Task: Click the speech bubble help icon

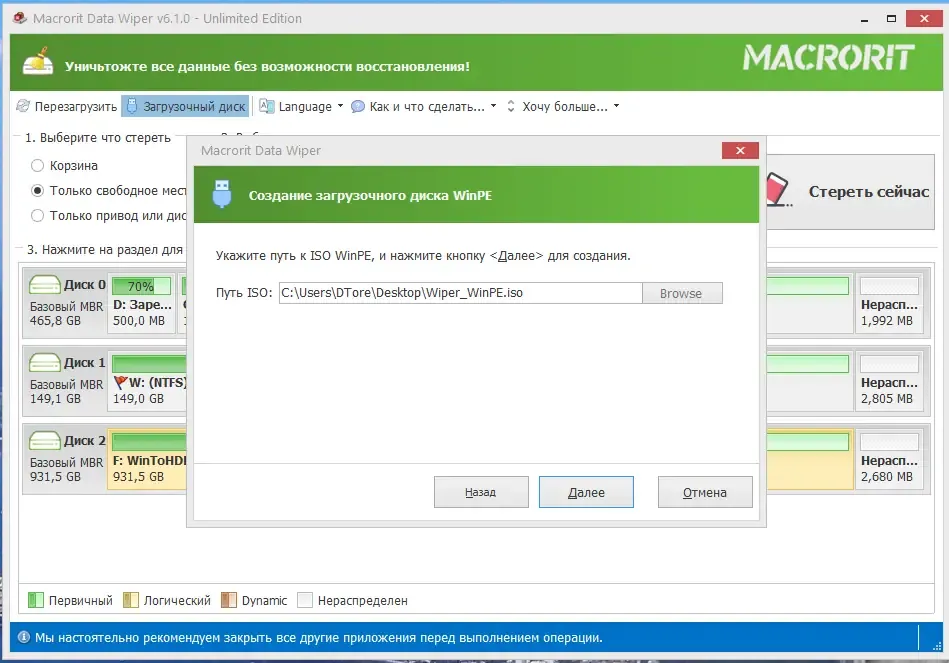Action: coord(358,107)
